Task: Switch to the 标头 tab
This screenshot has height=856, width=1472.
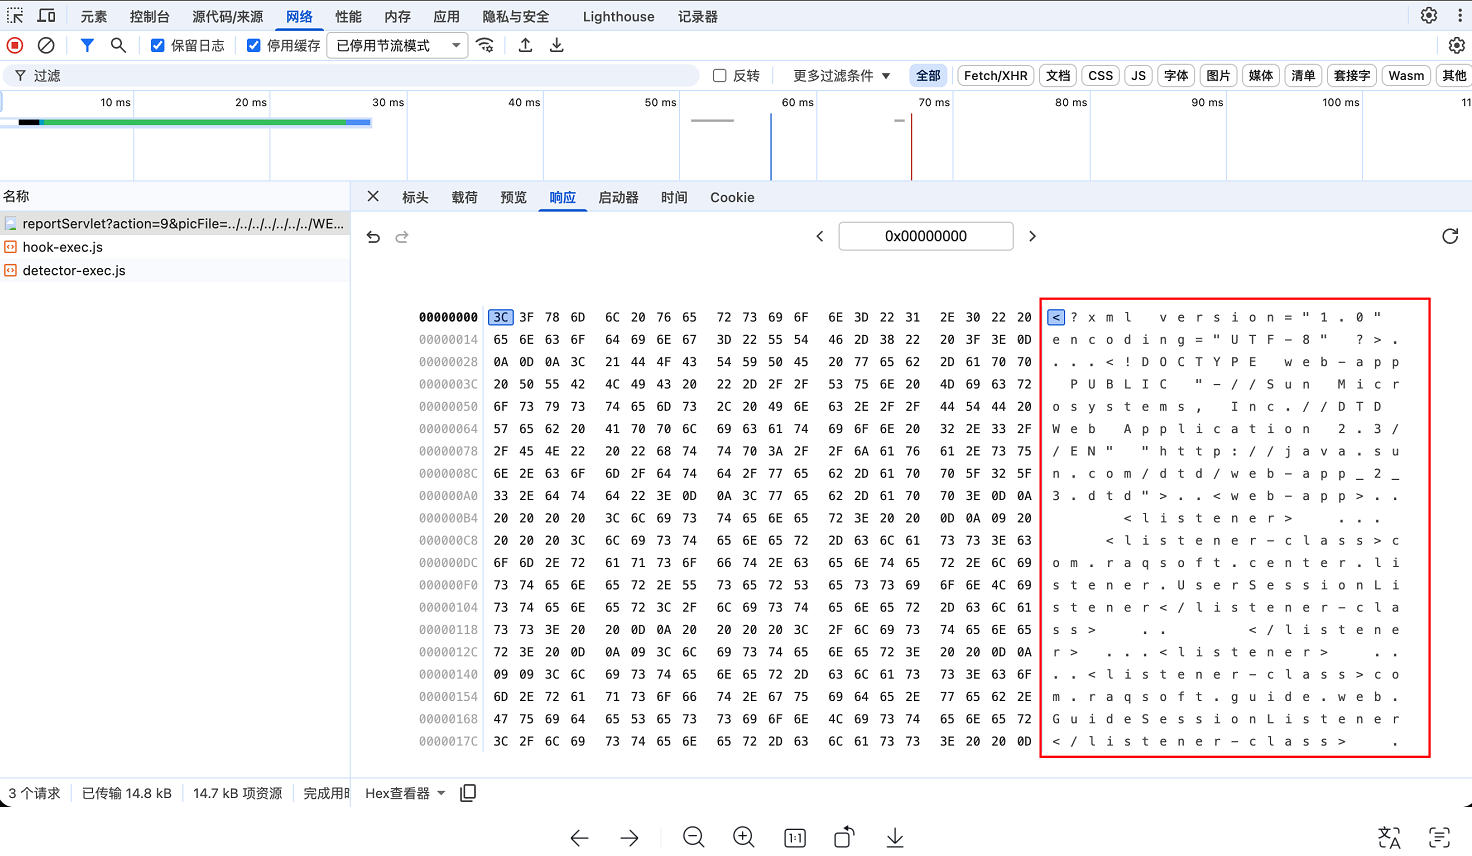Action: [415, 197]
